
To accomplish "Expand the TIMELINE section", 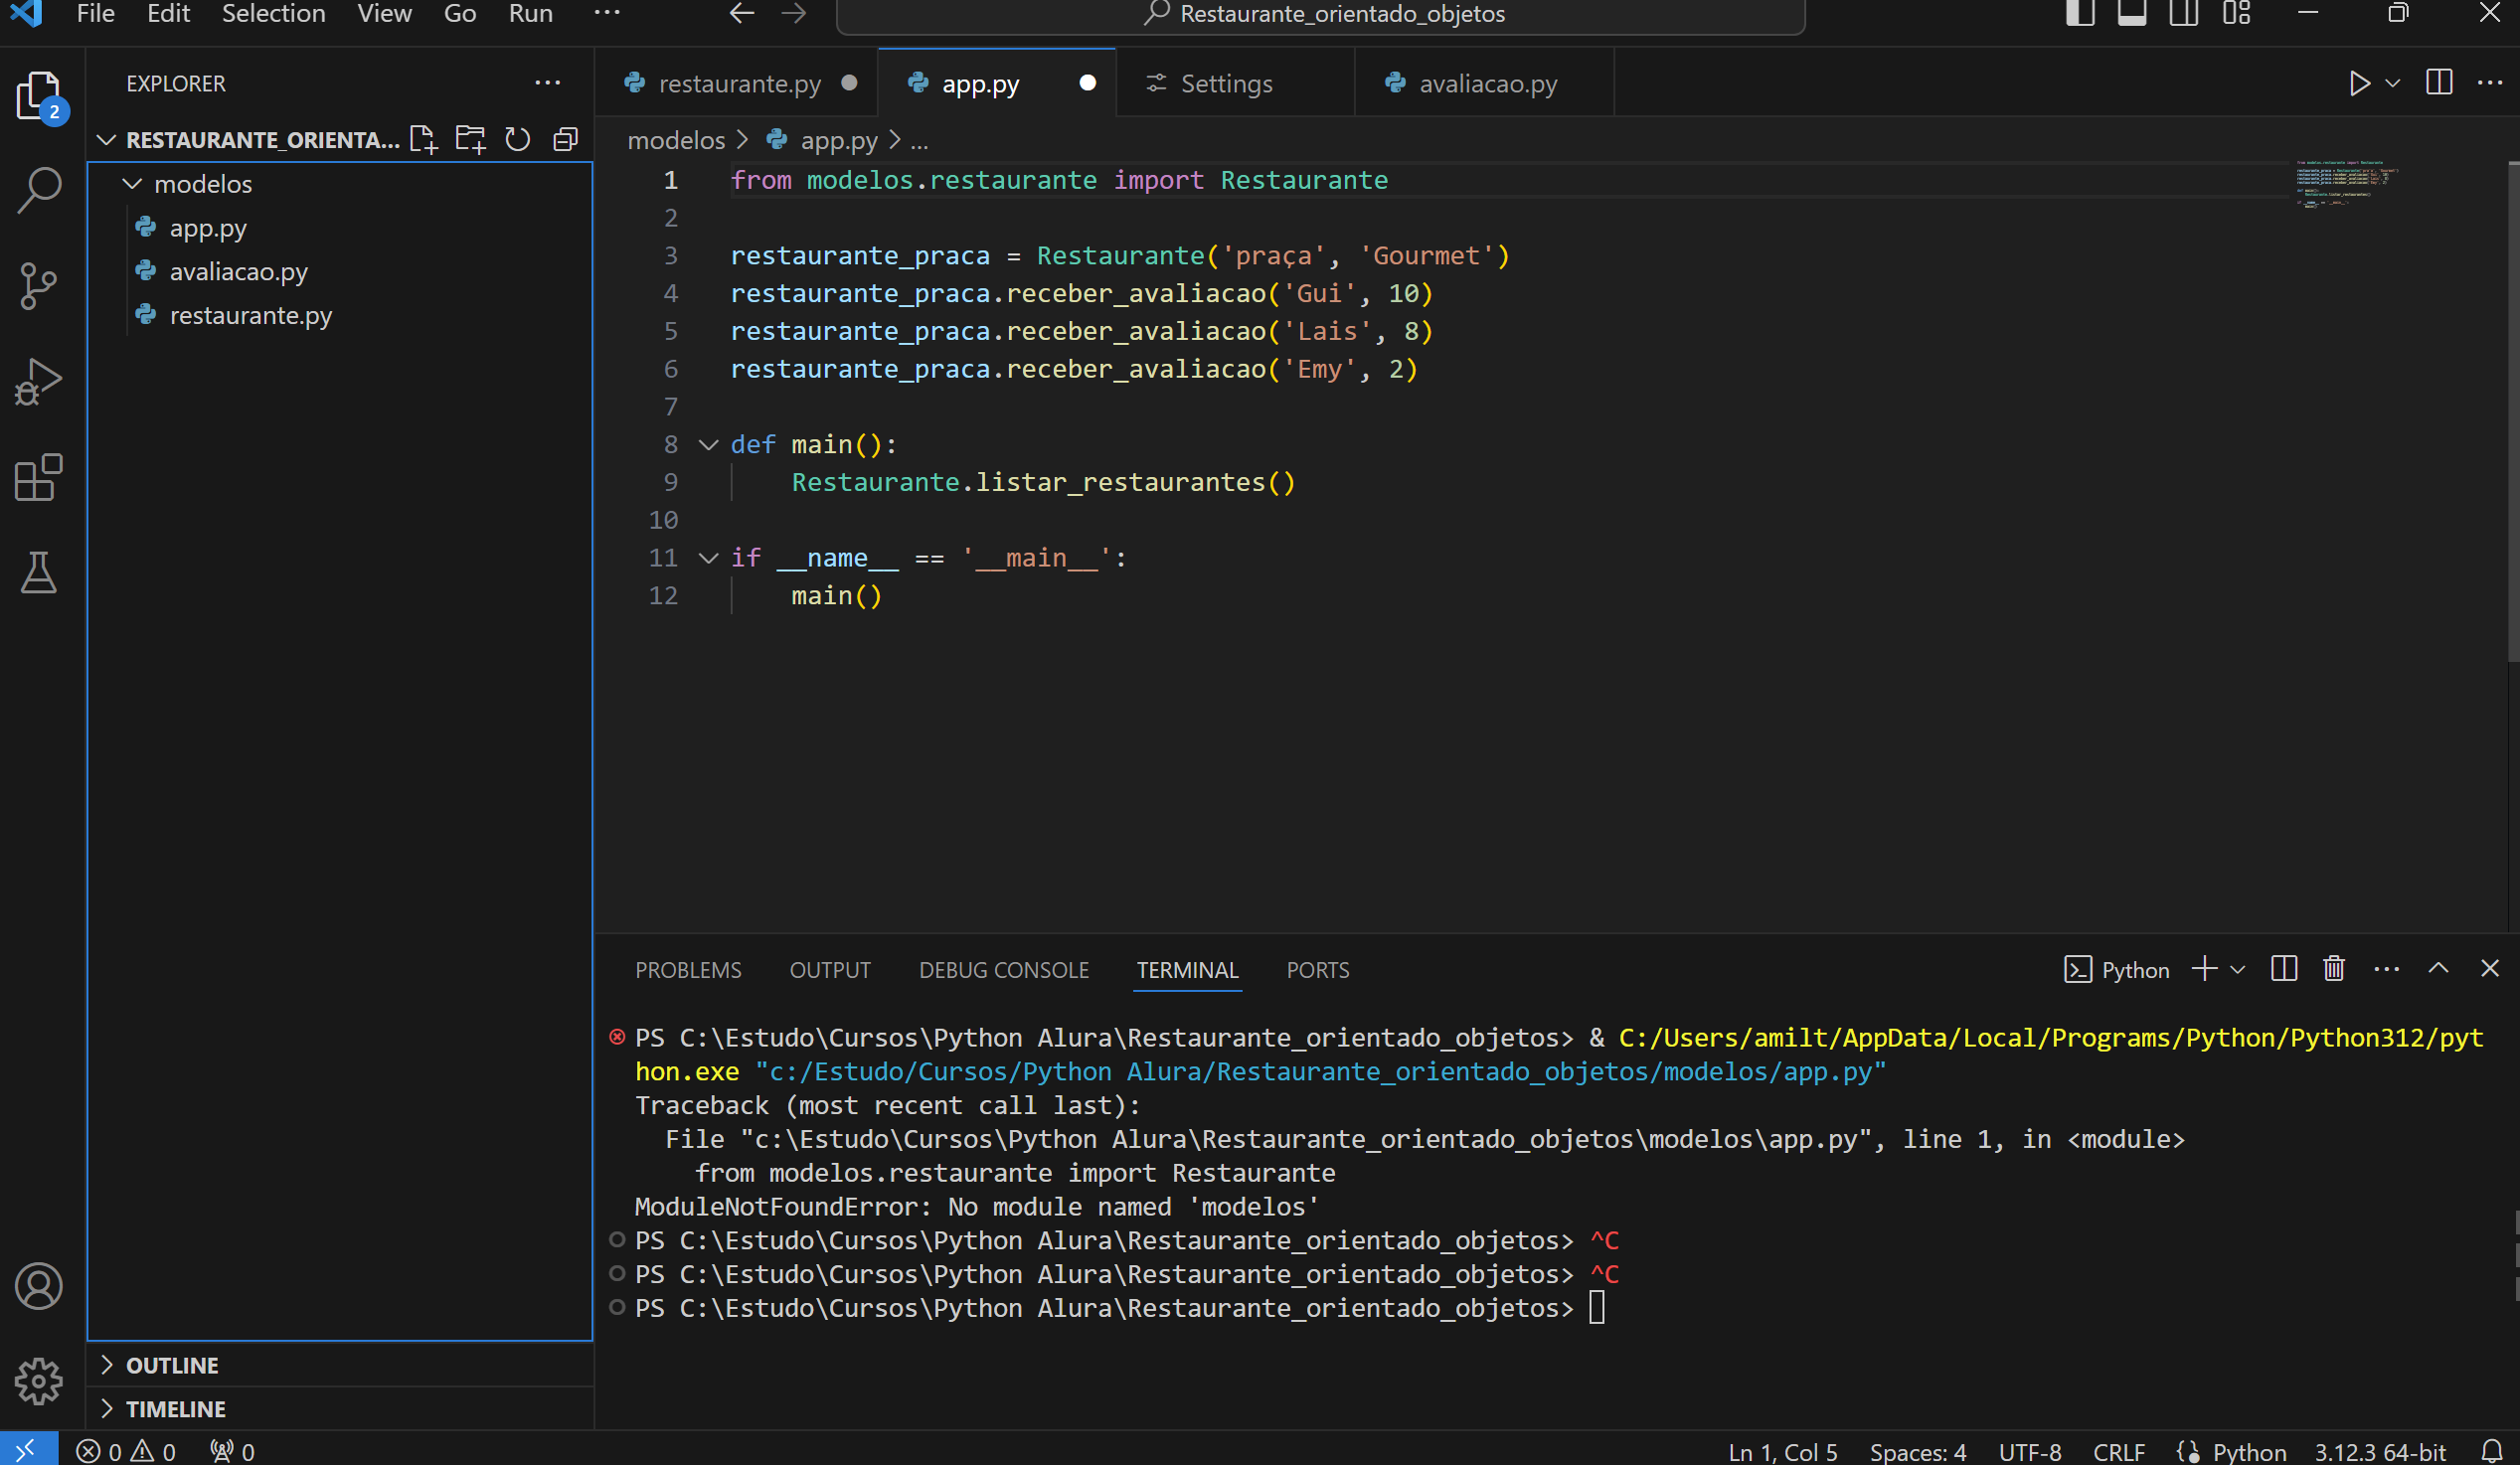I will 176,1409.
